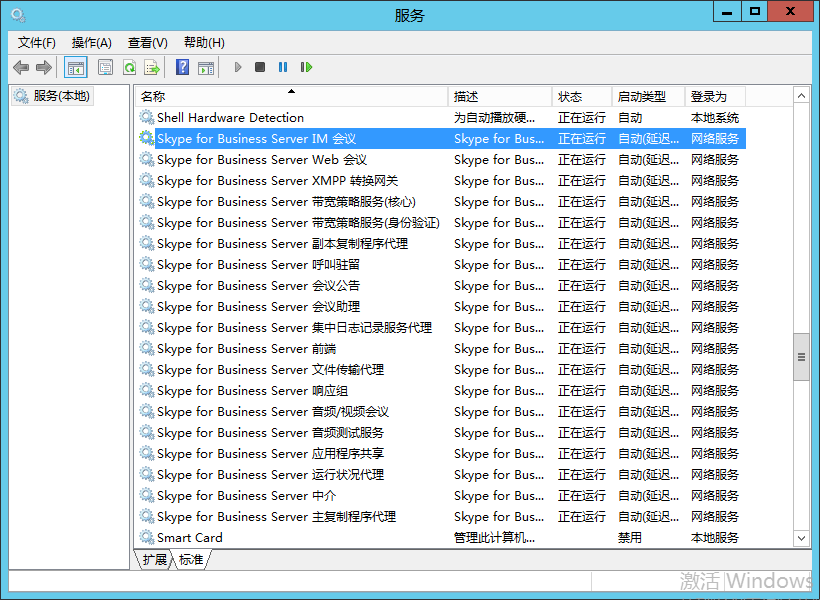
Task: Start the service with the play icon
Action: [238, 67]
